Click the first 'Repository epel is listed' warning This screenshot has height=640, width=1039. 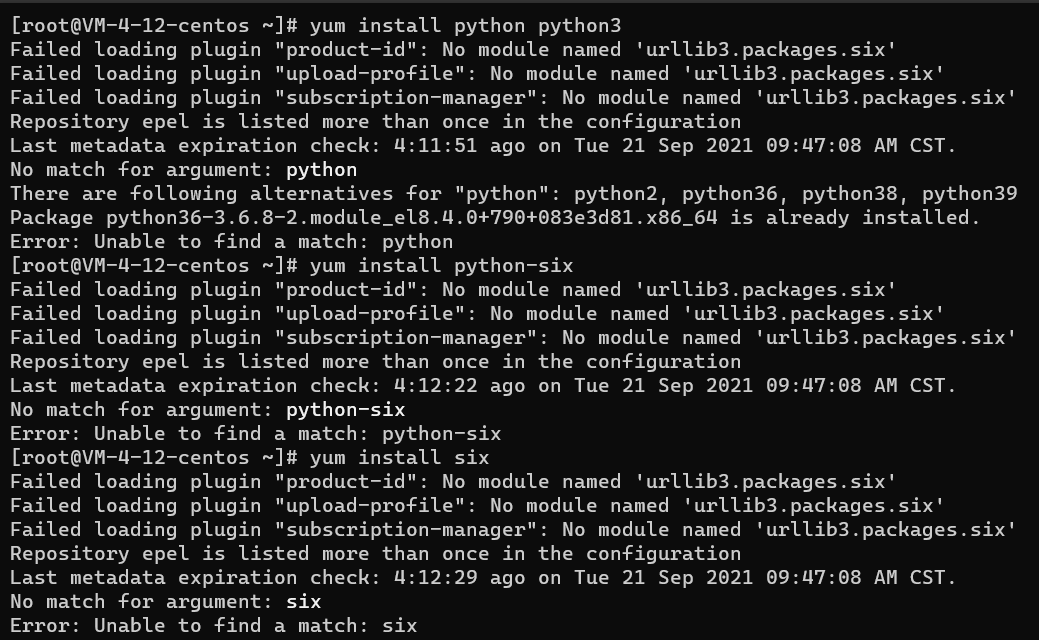pyautogui.click(x=376, y=122)
